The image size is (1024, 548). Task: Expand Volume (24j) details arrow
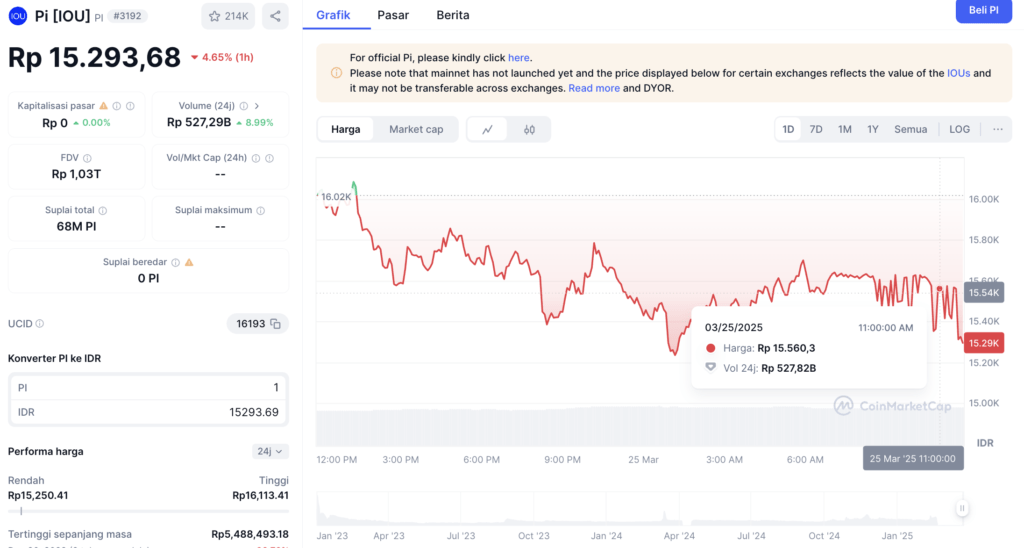pos(257,106)
